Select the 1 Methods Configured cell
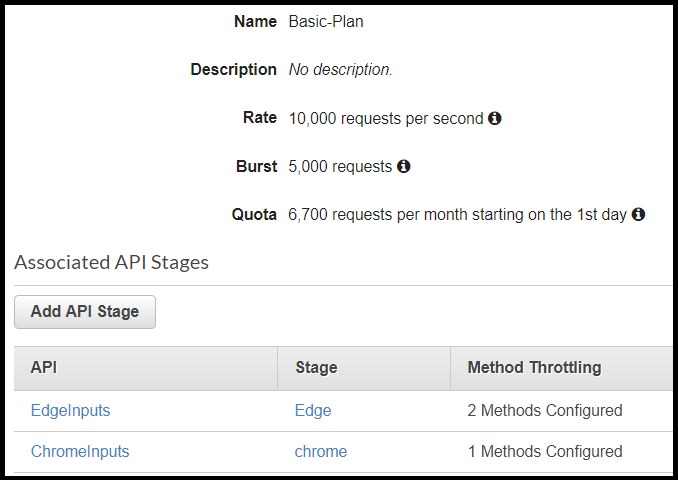This screenshot has height=480, width=678. 545,451
